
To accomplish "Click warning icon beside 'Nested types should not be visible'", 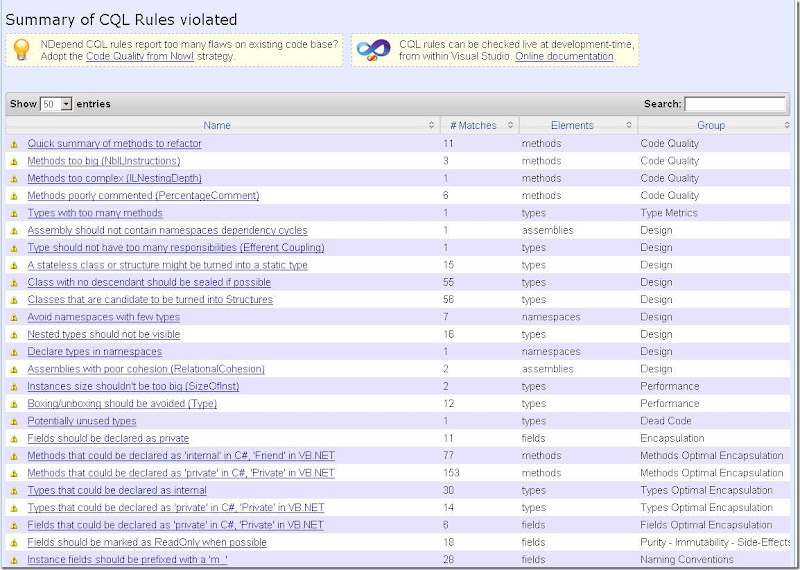I will coord(14,335).
